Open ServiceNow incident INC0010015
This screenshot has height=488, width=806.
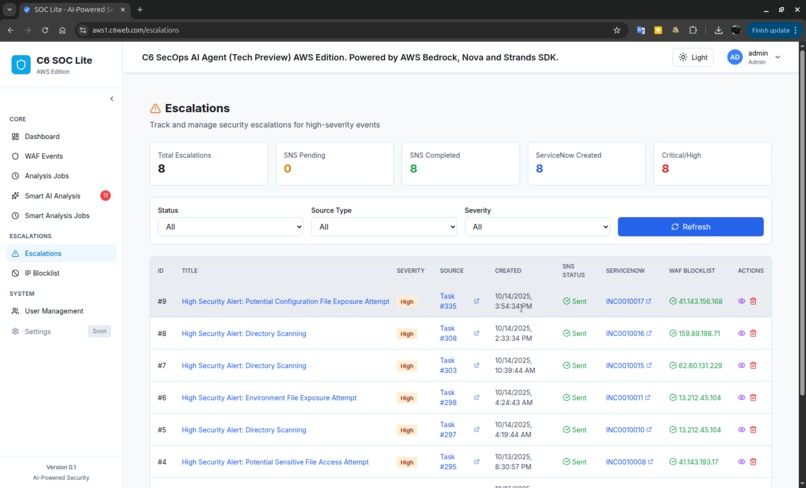tap(628, 366)
